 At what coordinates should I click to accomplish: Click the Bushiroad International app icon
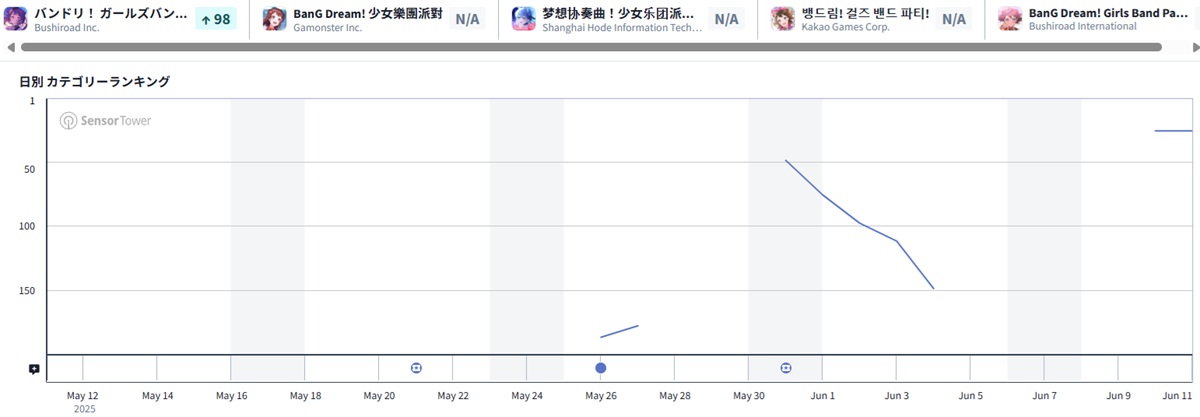pyautogui.click(x=1010, y=19)
